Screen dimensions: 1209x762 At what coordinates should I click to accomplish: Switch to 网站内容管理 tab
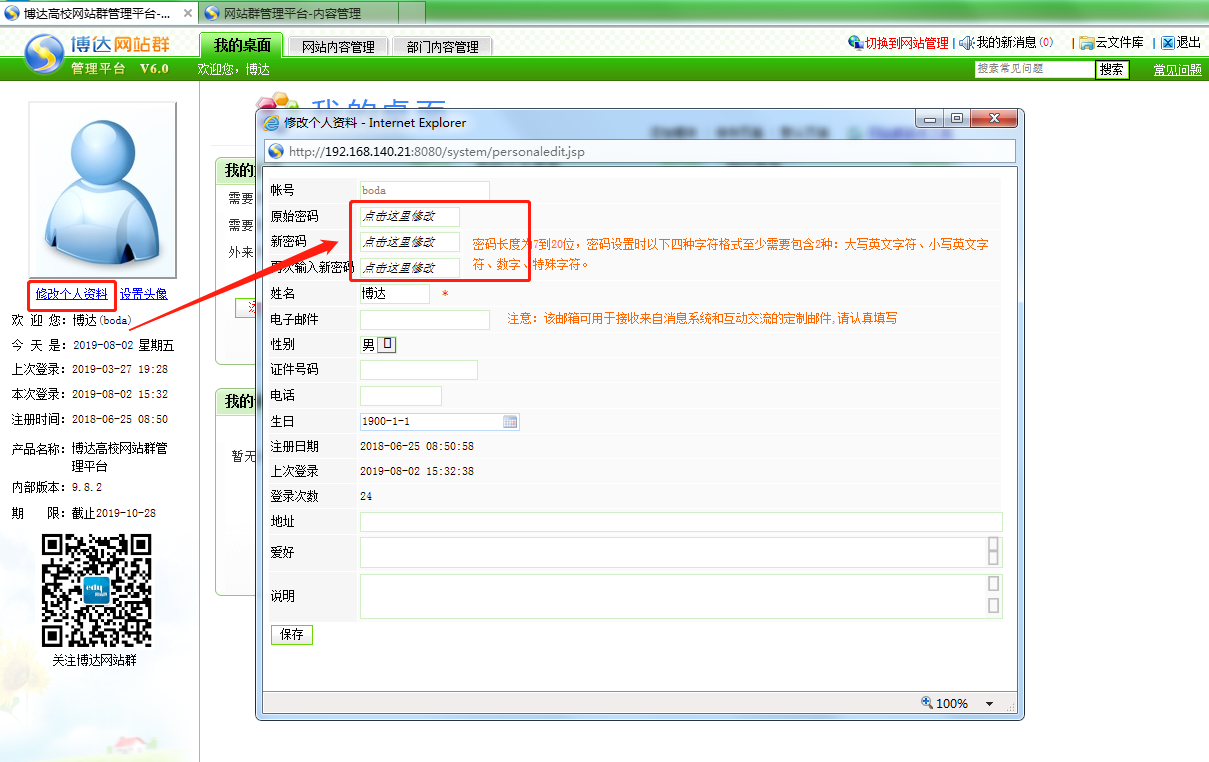[x=338, y=47]
